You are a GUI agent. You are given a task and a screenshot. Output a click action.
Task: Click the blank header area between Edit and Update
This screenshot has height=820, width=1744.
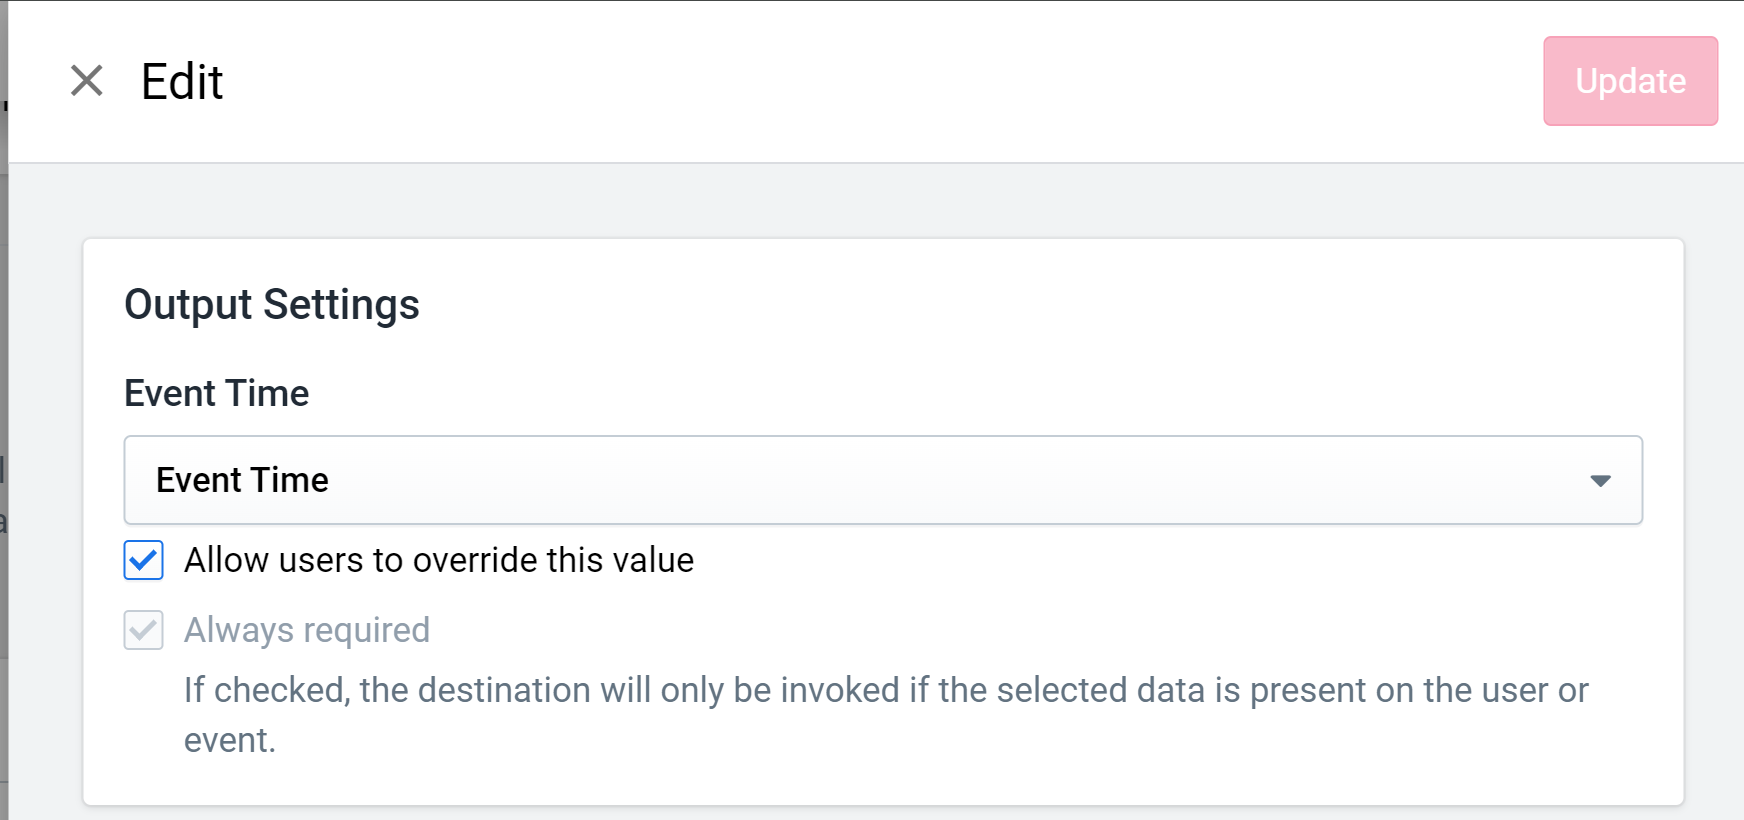(x=880, y=81)
